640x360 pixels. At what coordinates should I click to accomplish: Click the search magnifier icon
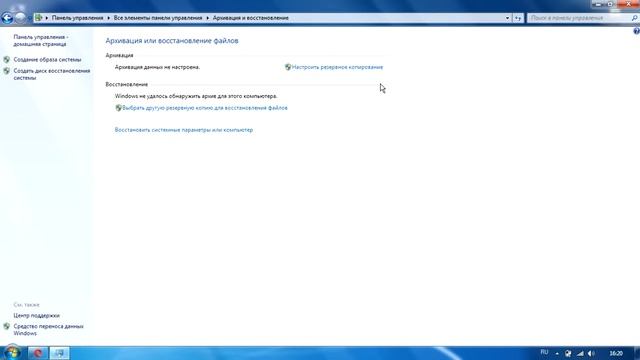pos(635,18)
